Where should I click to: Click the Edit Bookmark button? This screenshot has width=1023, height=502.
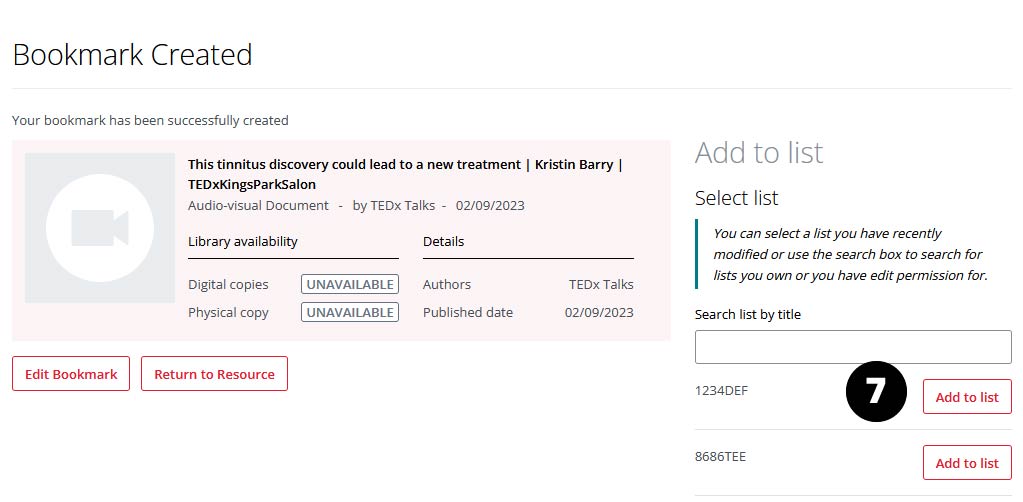(x=71, y=374)
